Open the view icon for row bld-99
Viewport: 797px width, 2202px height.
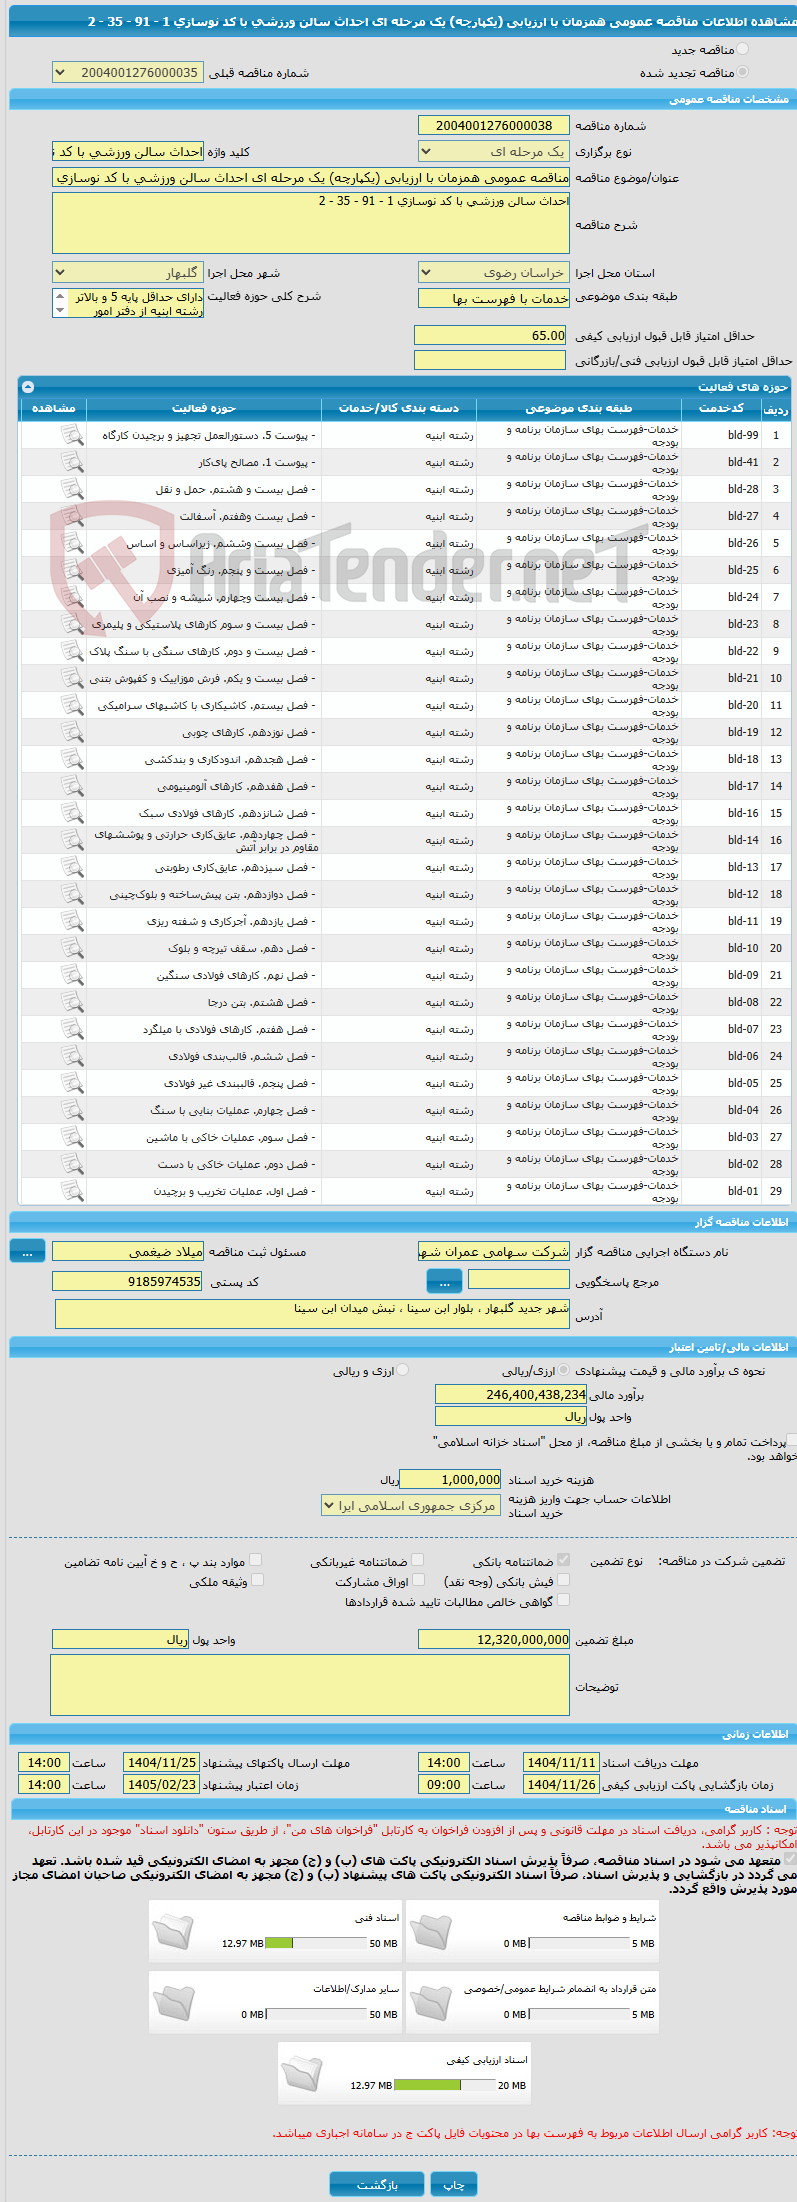coord(72,435)
